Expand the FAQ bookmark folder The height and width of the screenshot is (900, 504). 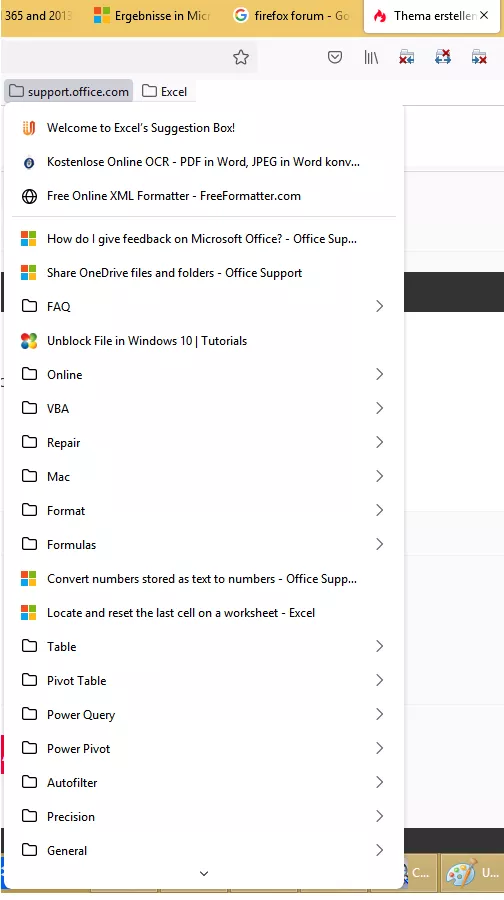click(203, 307)
